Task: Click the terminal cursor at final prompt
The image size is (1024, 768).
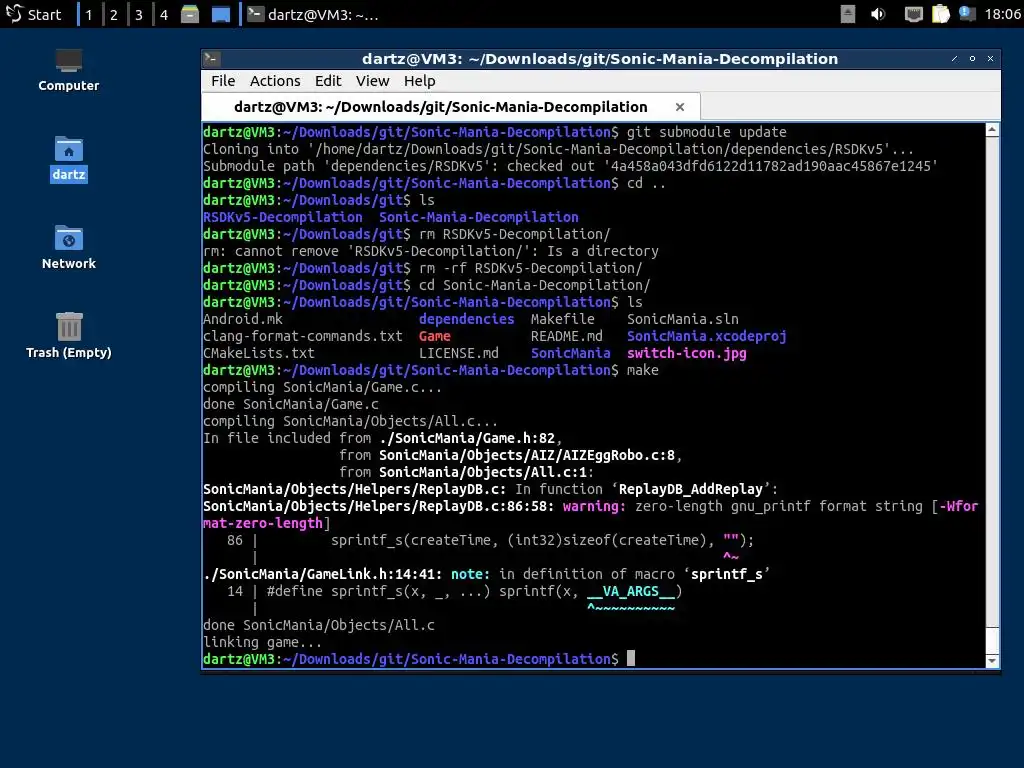Action: (x=631, y=658)
